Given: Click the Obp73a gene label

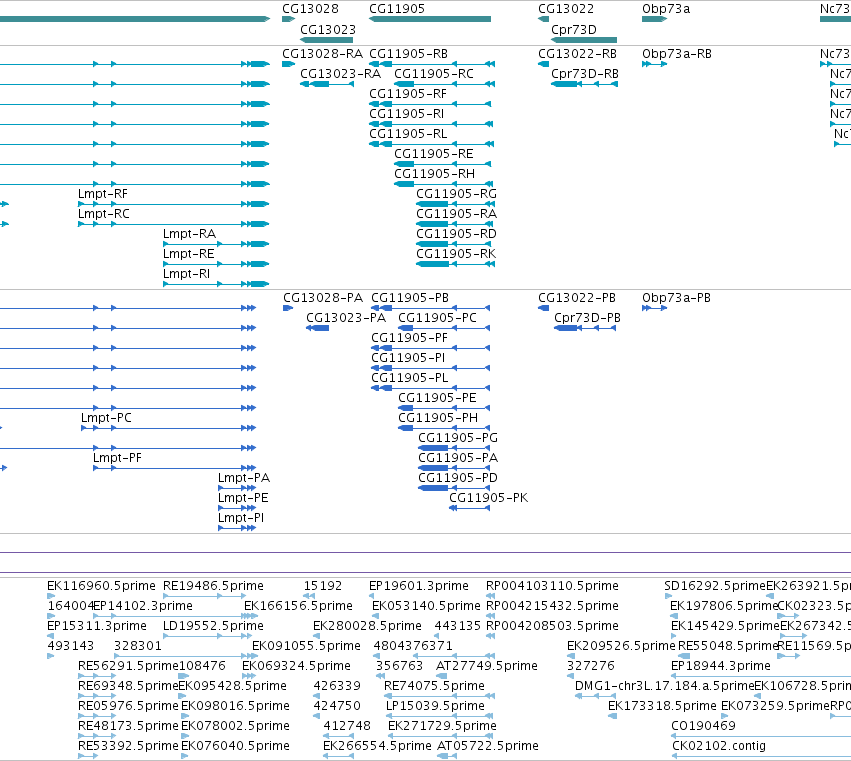Looking at the screenshot, I should click(666, 9).
